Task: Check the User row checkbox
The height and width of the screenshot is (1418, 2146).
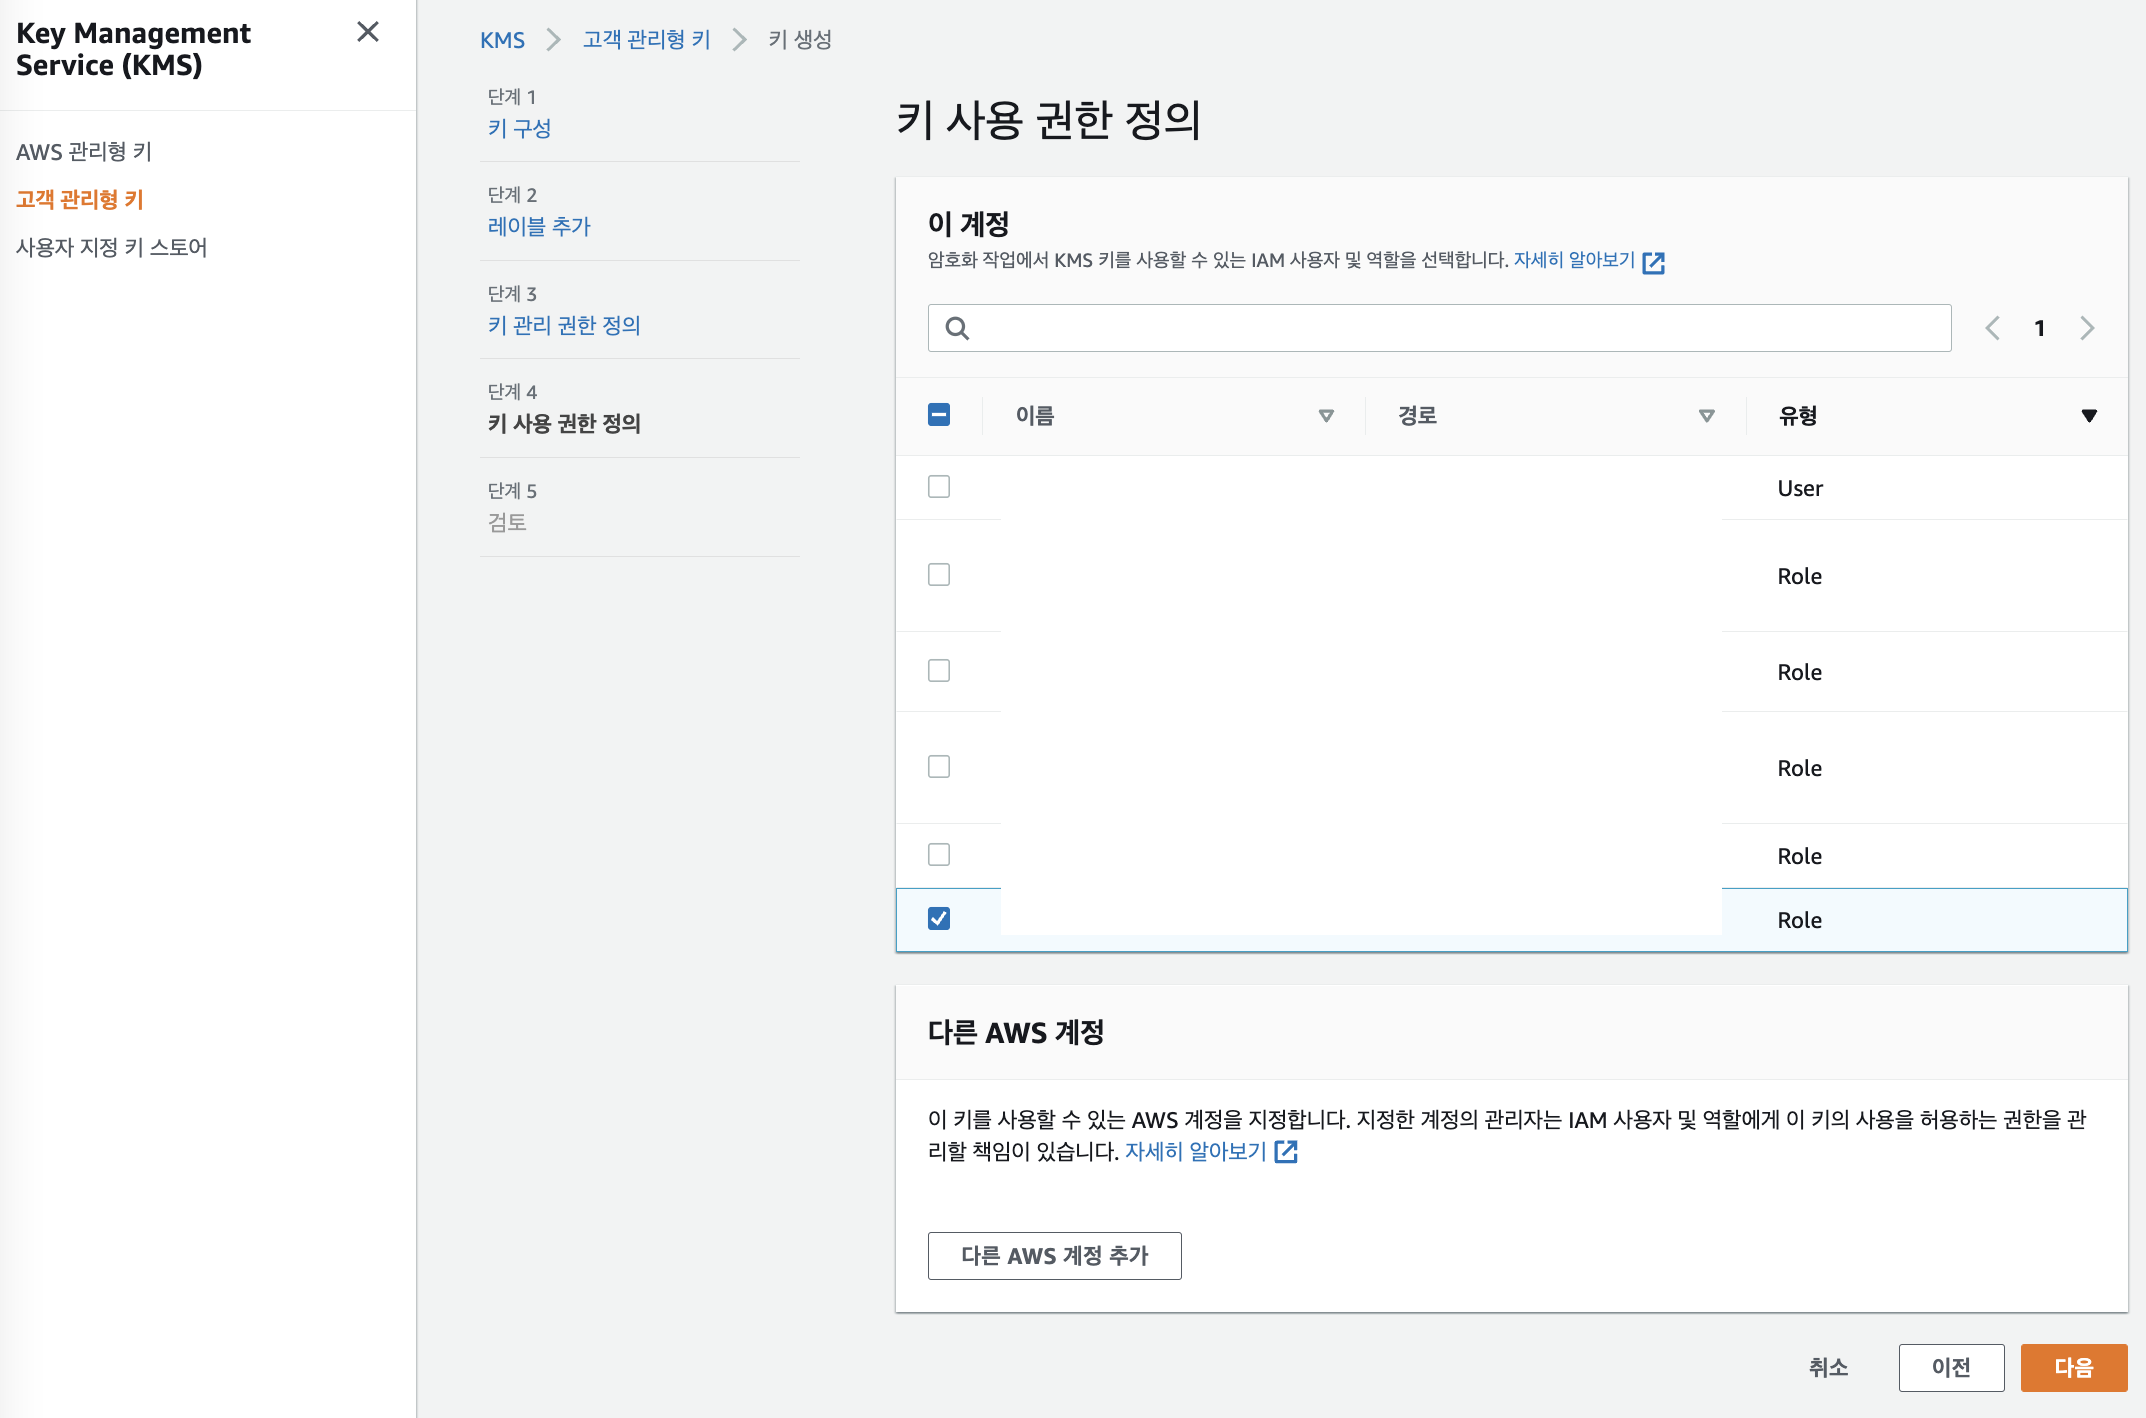Action: click(x=939, y=487)
